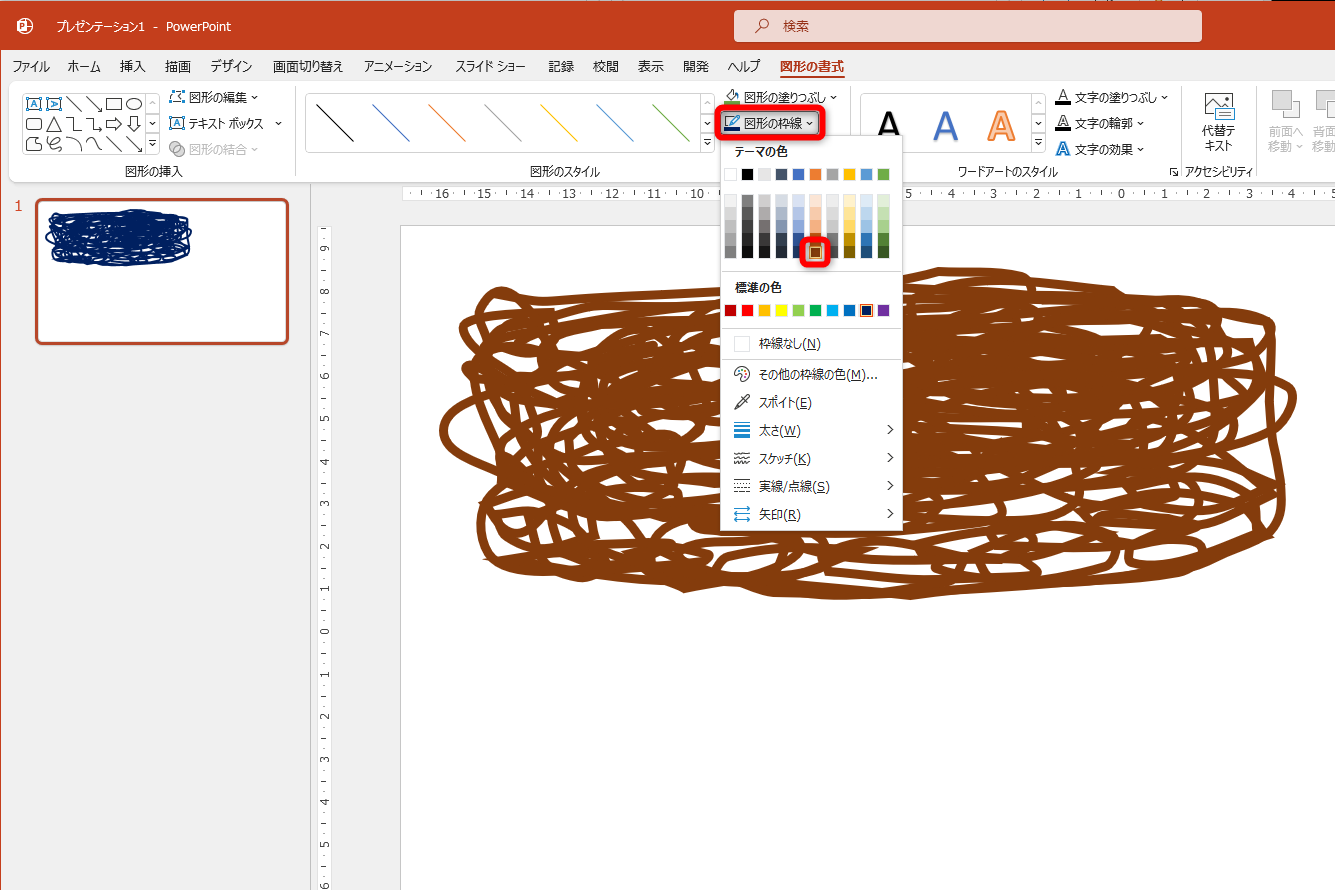
Task: Open 文字の輪郭 dropdown
Action: click(x=1100, y=123)
